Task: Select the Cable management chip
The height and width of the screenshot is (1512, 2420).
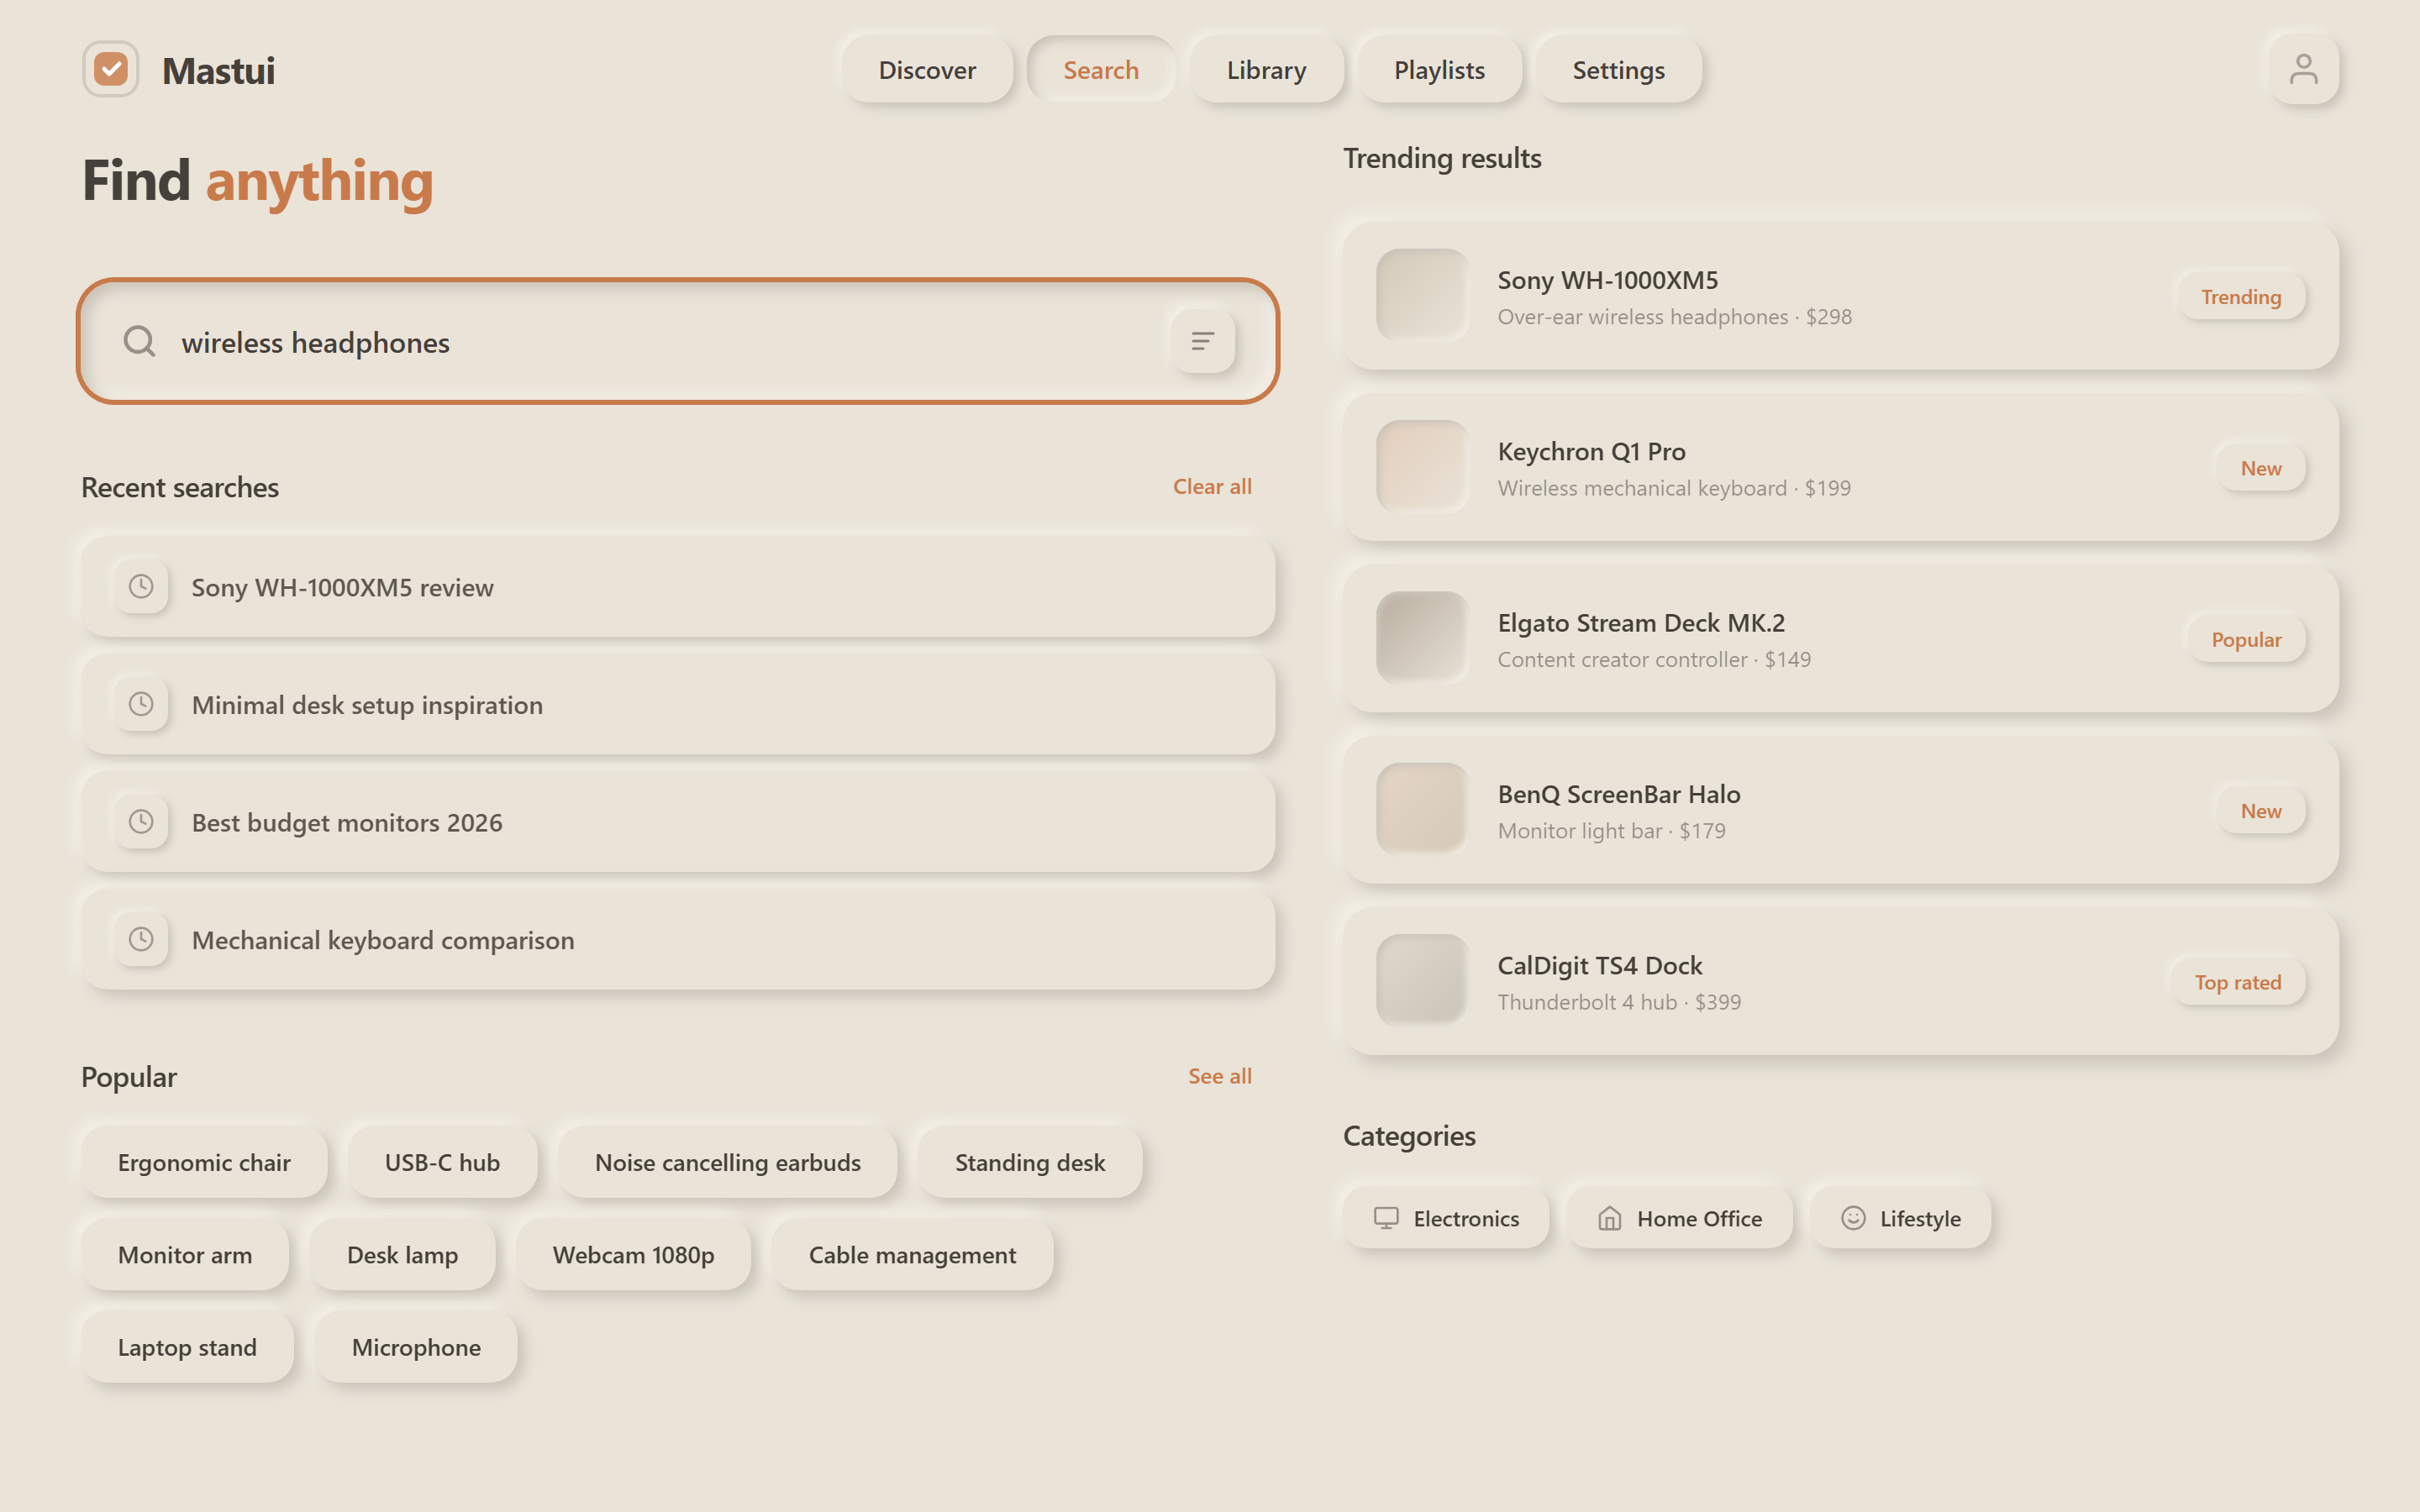Action: pyautogui.click(x=912, y=1255)
